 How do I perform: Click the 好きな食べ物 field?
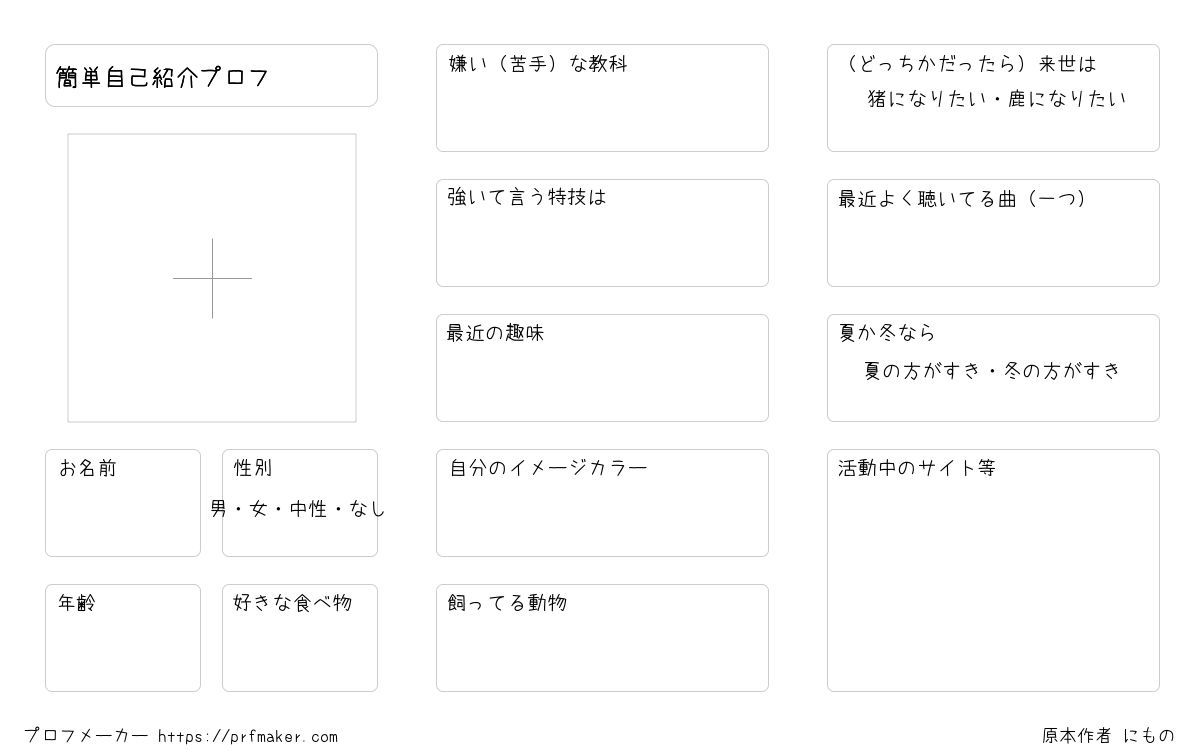299,648
